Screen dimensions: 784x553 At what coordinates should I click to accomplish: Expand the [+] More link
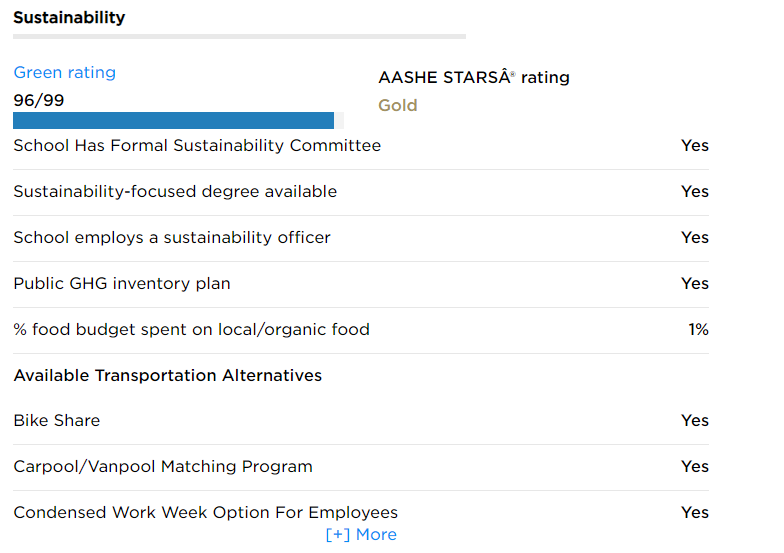pos(361,535)
